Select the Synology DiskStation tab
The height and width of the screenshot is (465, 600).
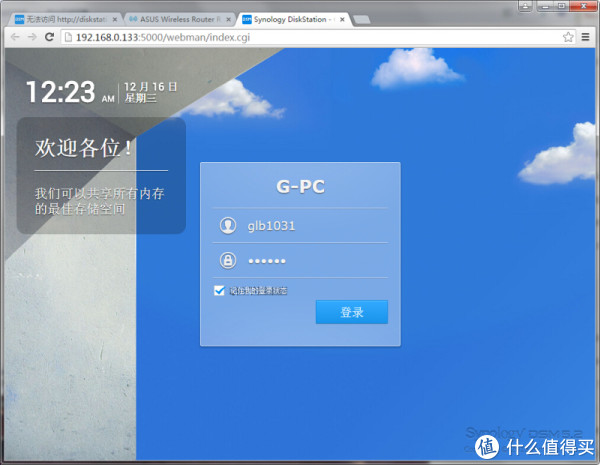tap(290, 18)
